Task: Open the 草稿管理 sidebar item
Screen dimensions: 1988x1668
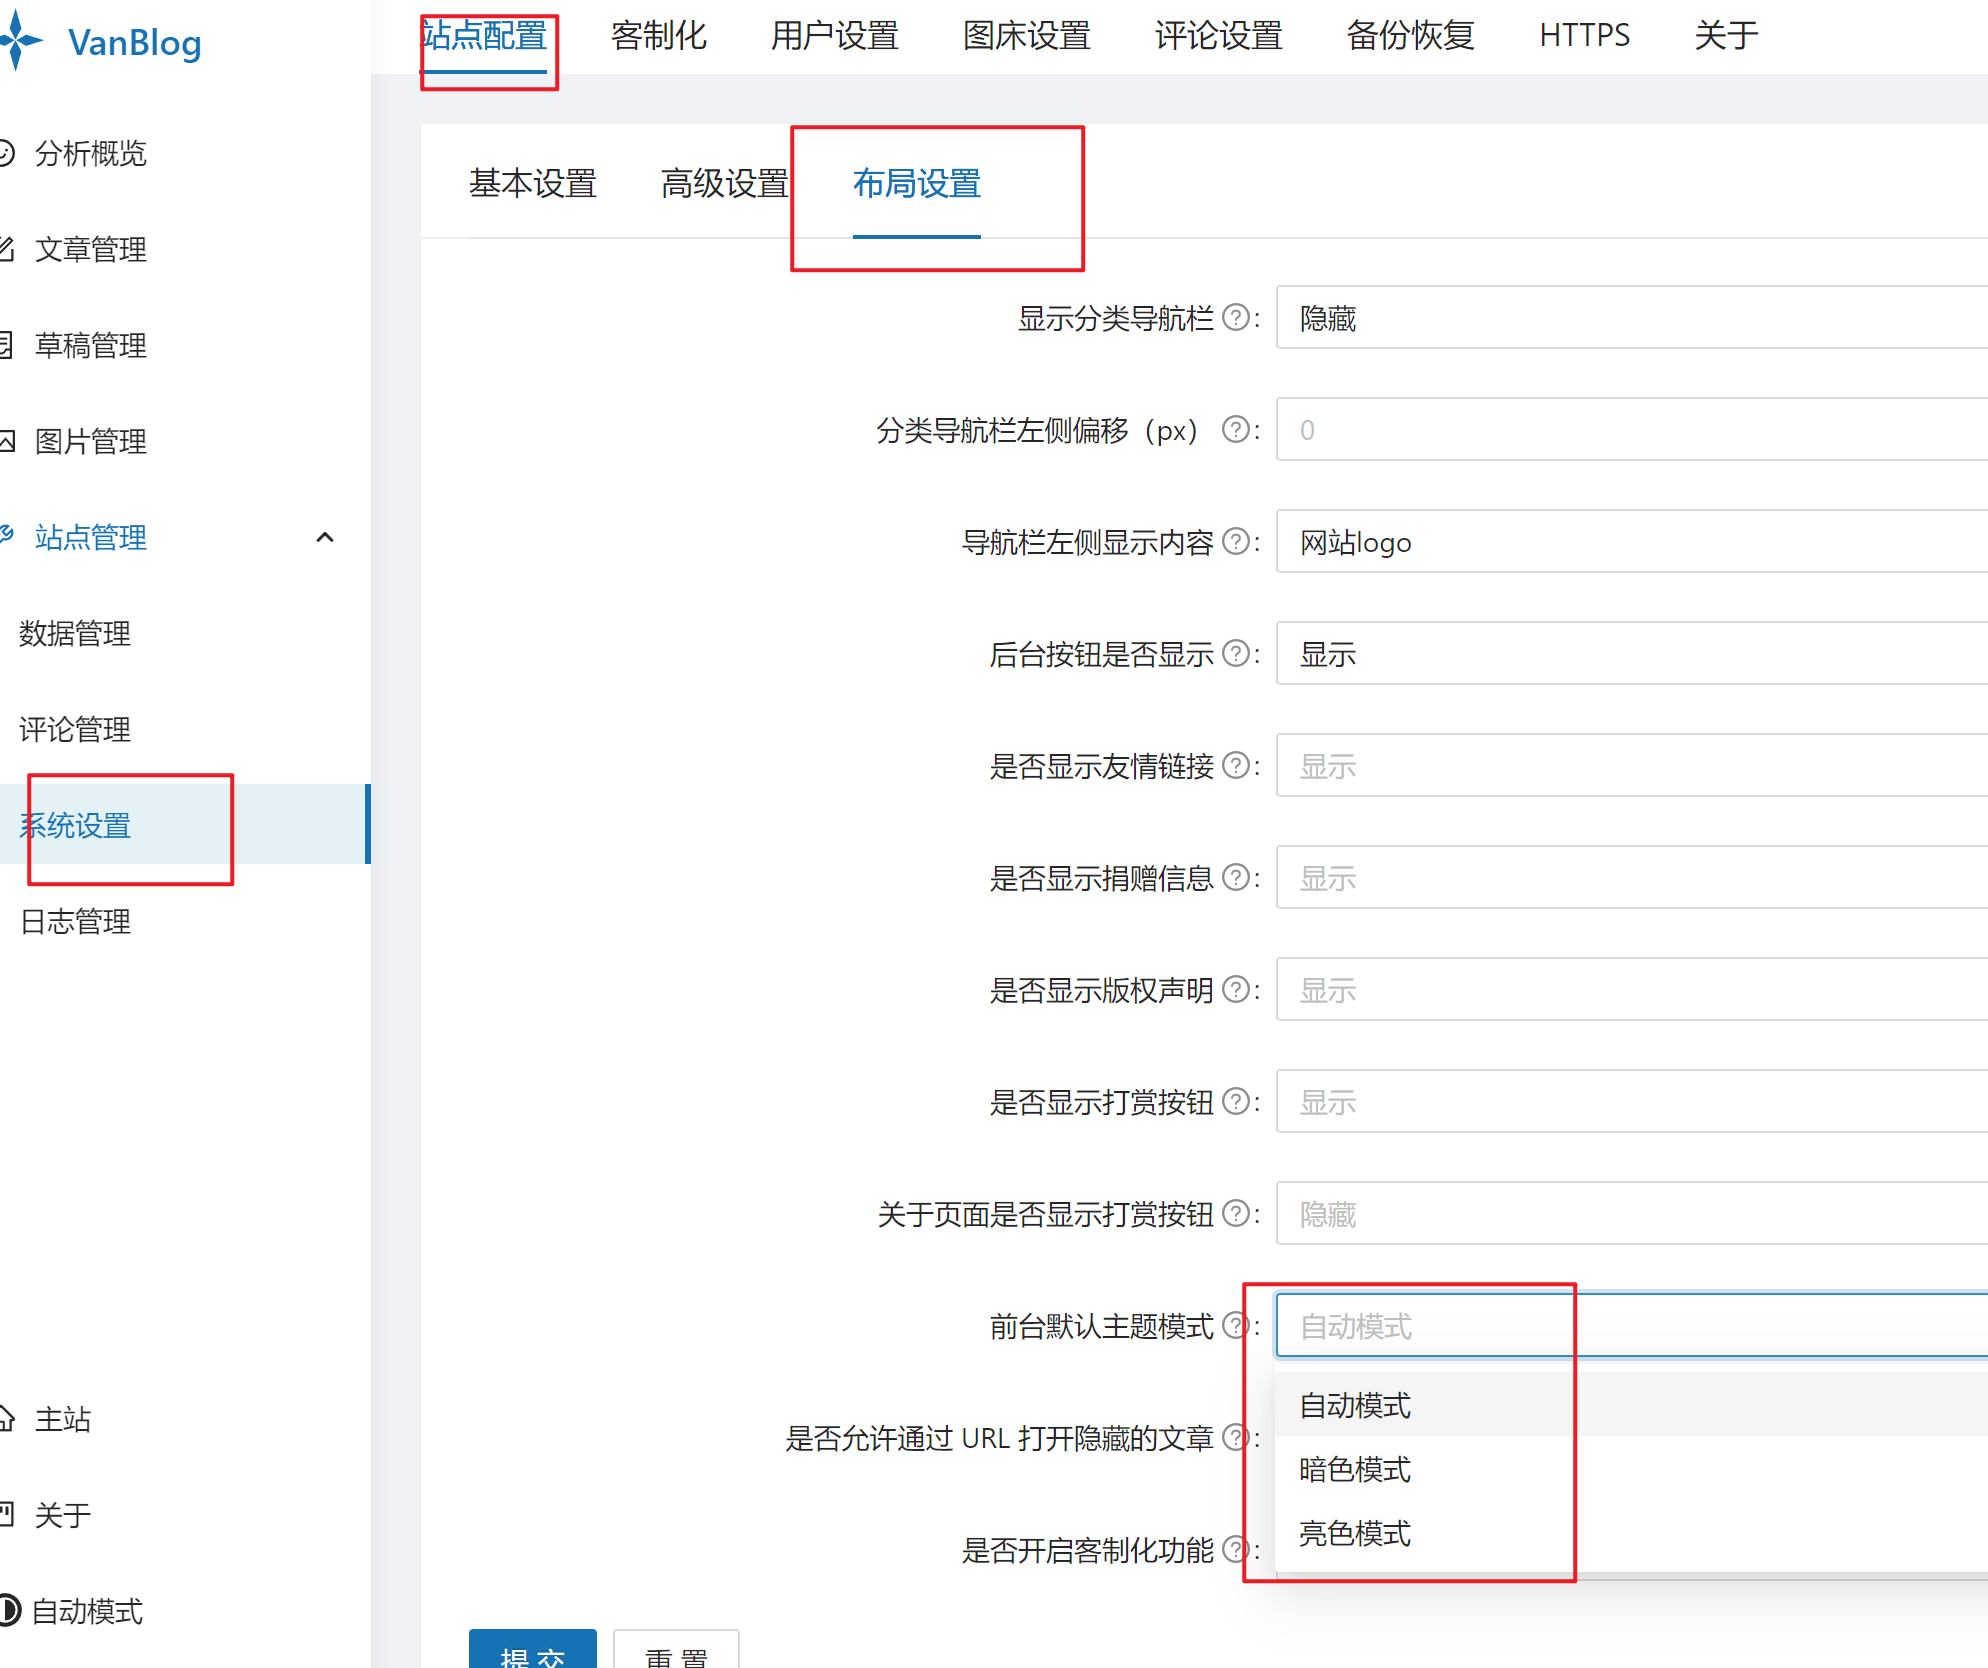Action: [x=90, y=345]
